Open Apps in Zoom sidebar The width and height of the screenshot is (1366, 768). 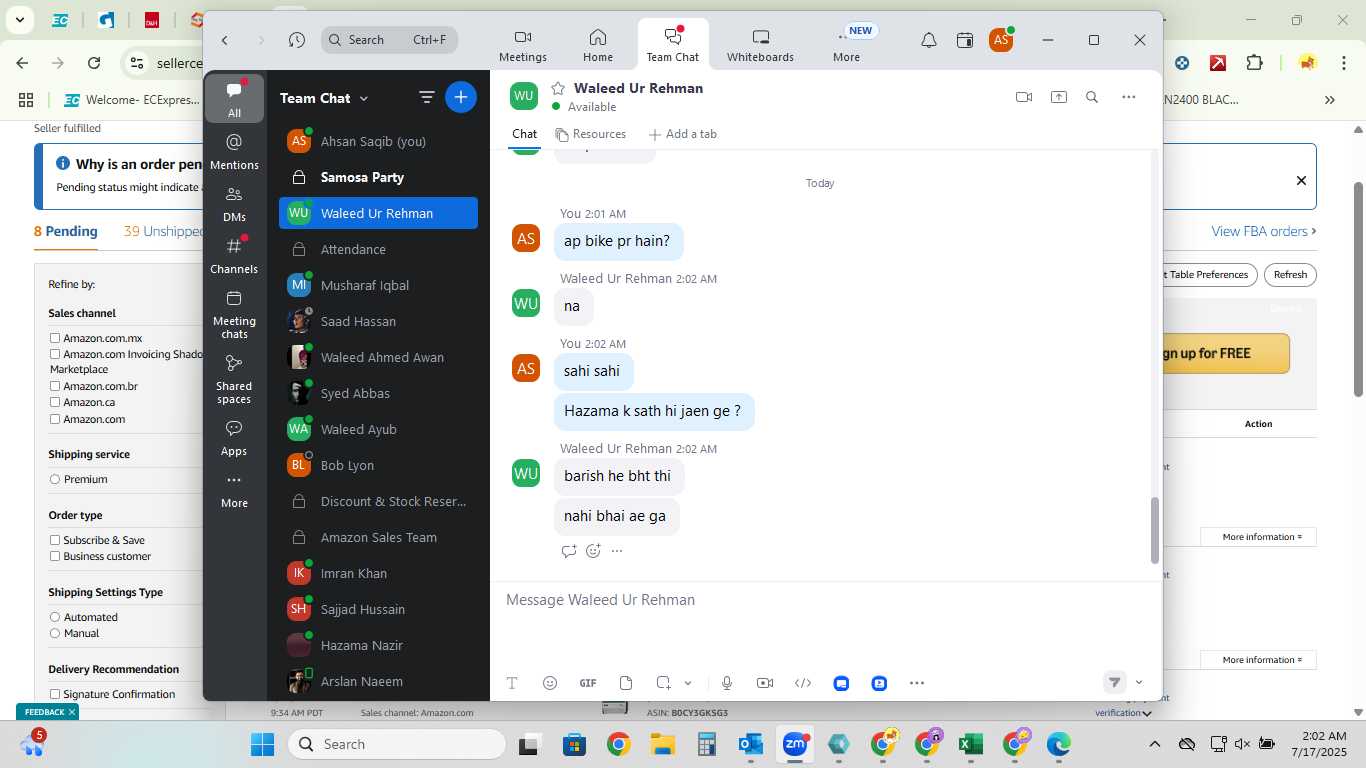click(234, 438)
